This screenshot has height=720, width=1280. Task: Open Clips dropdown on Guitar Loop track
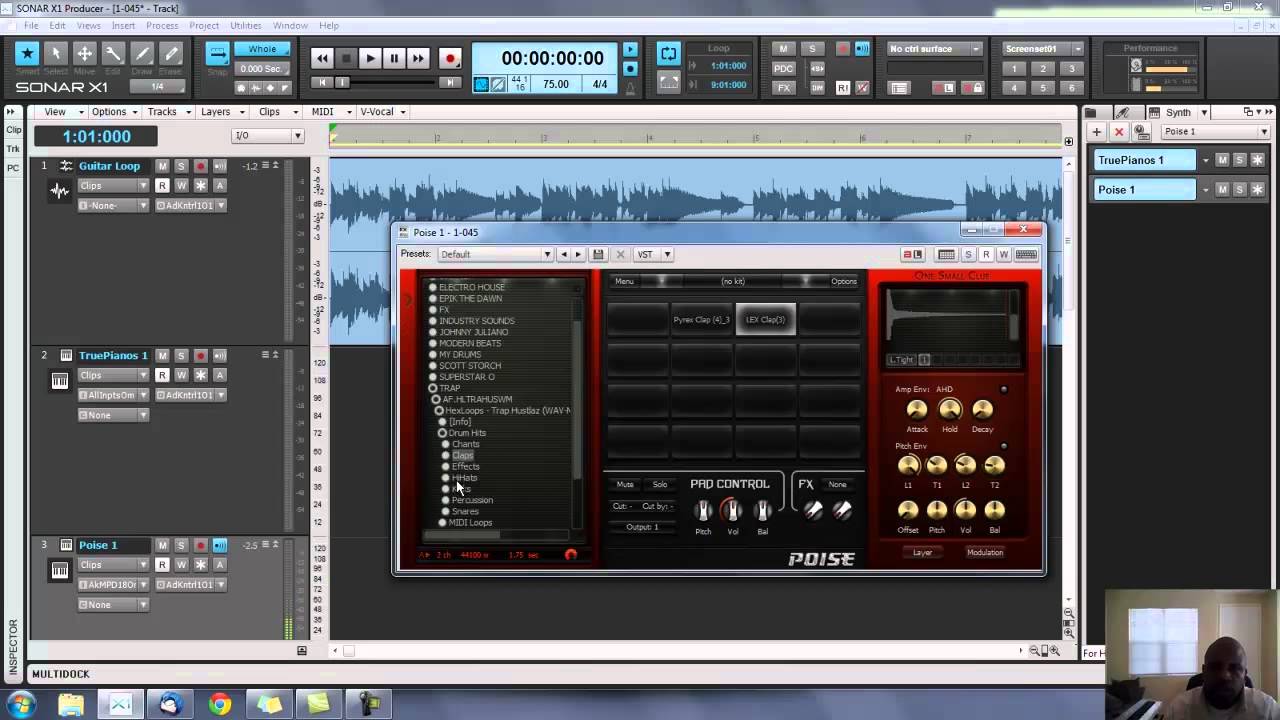click(113, 186)
